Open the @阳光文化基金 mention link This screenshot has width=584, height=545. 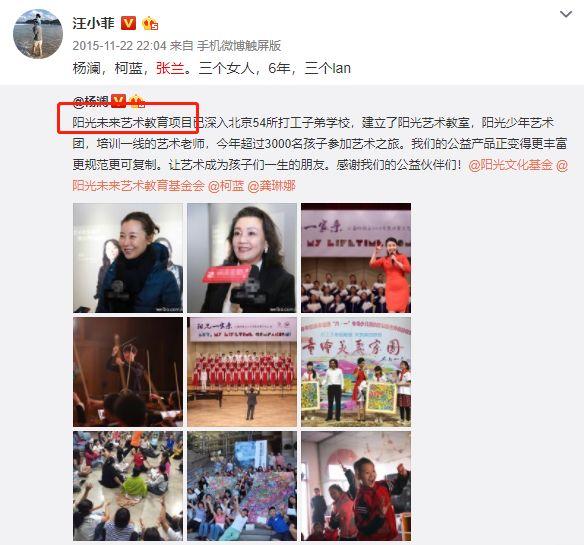tap(510, 165)
